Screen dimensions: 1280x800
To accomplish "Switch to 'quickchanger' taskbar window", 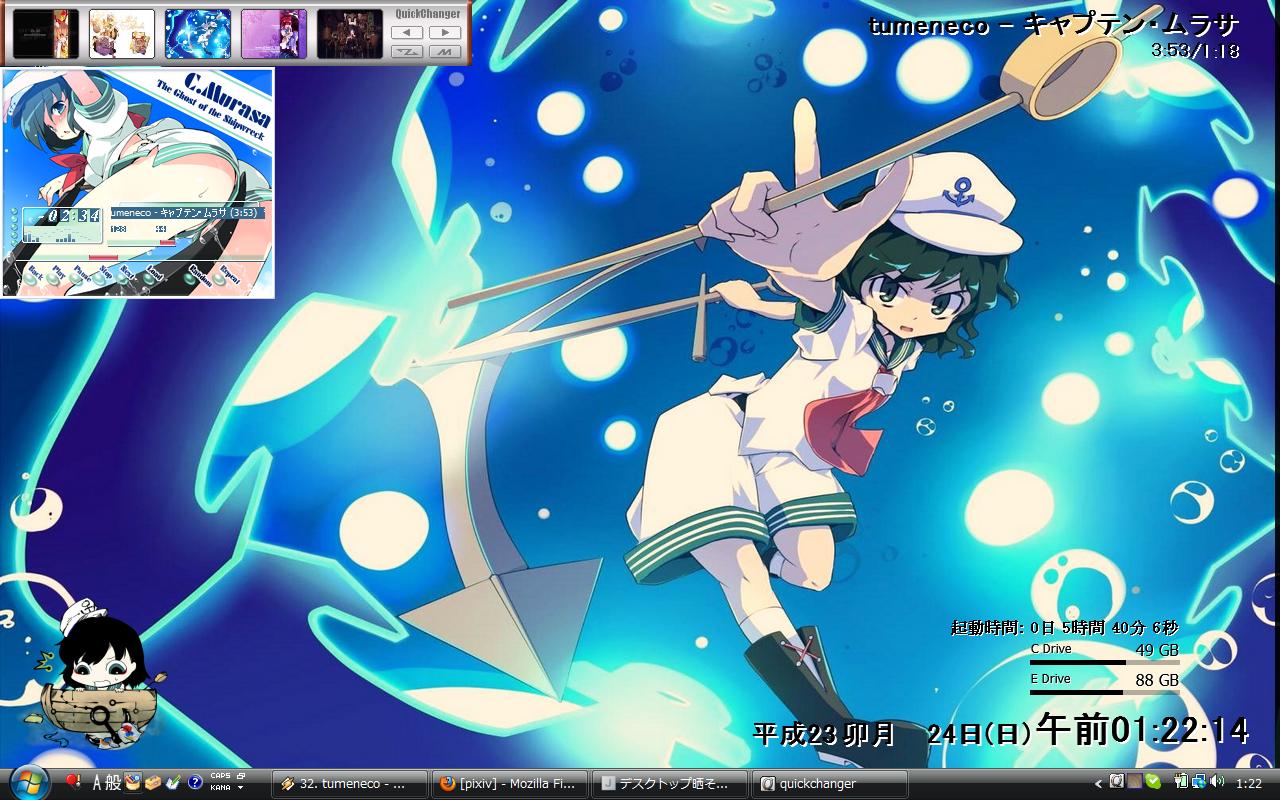I will 831,784.
